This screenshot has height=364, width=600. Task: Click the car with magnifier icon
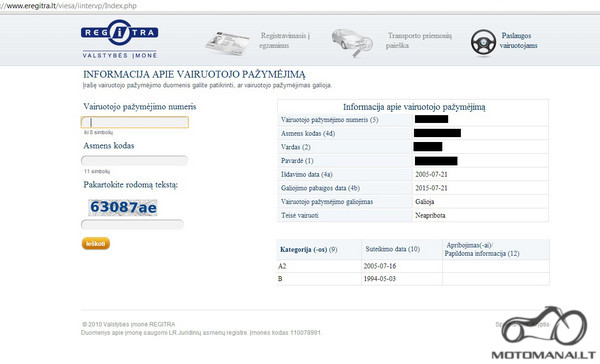pyautogui.click(x=352, y=42)
